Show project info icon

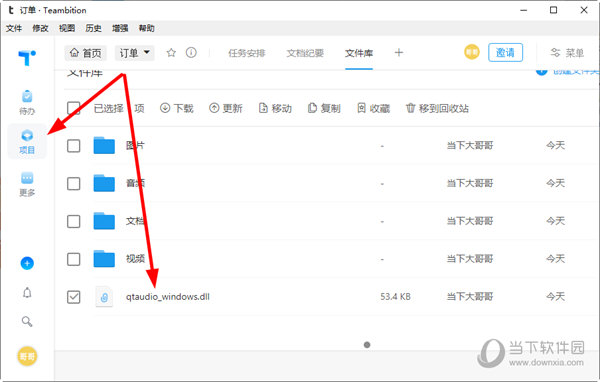point(191,52)
